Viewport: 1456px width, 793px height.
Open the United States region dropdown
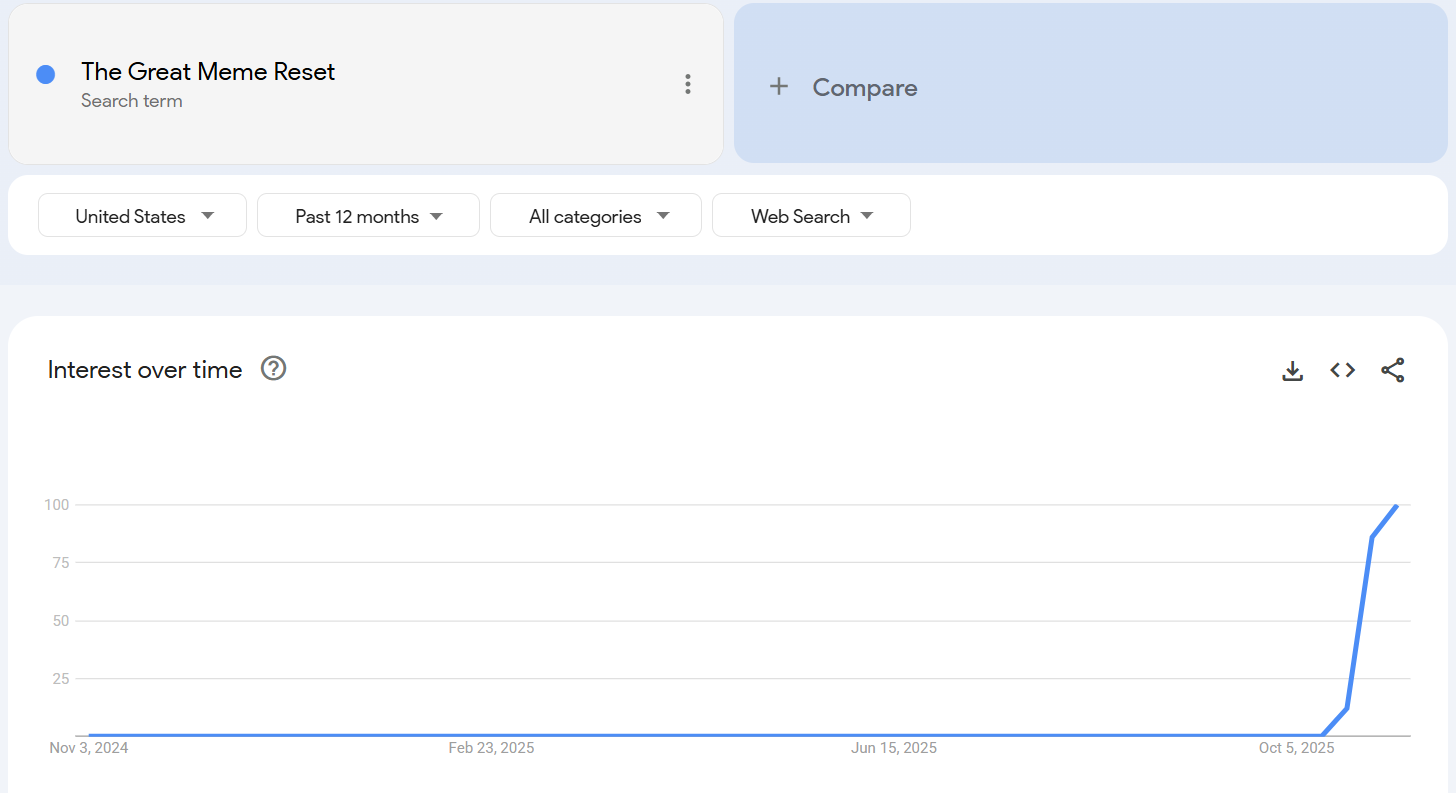[x=142, y=215]
